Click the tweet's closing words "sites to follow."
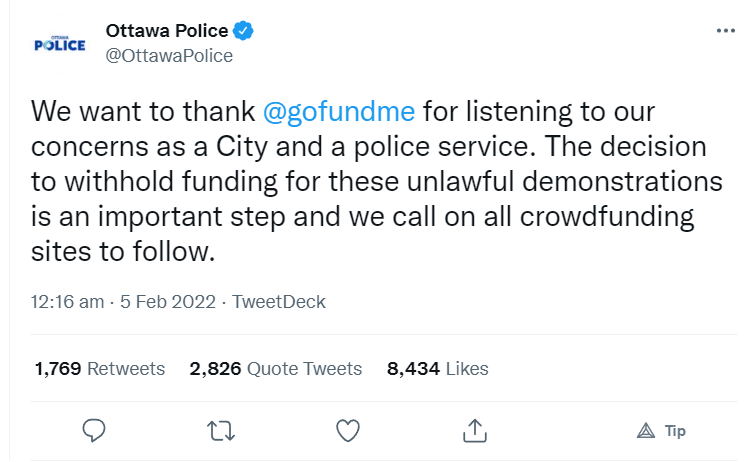This screenshot has height=462, width=748. pyautogui.click(x=123, y=252)
